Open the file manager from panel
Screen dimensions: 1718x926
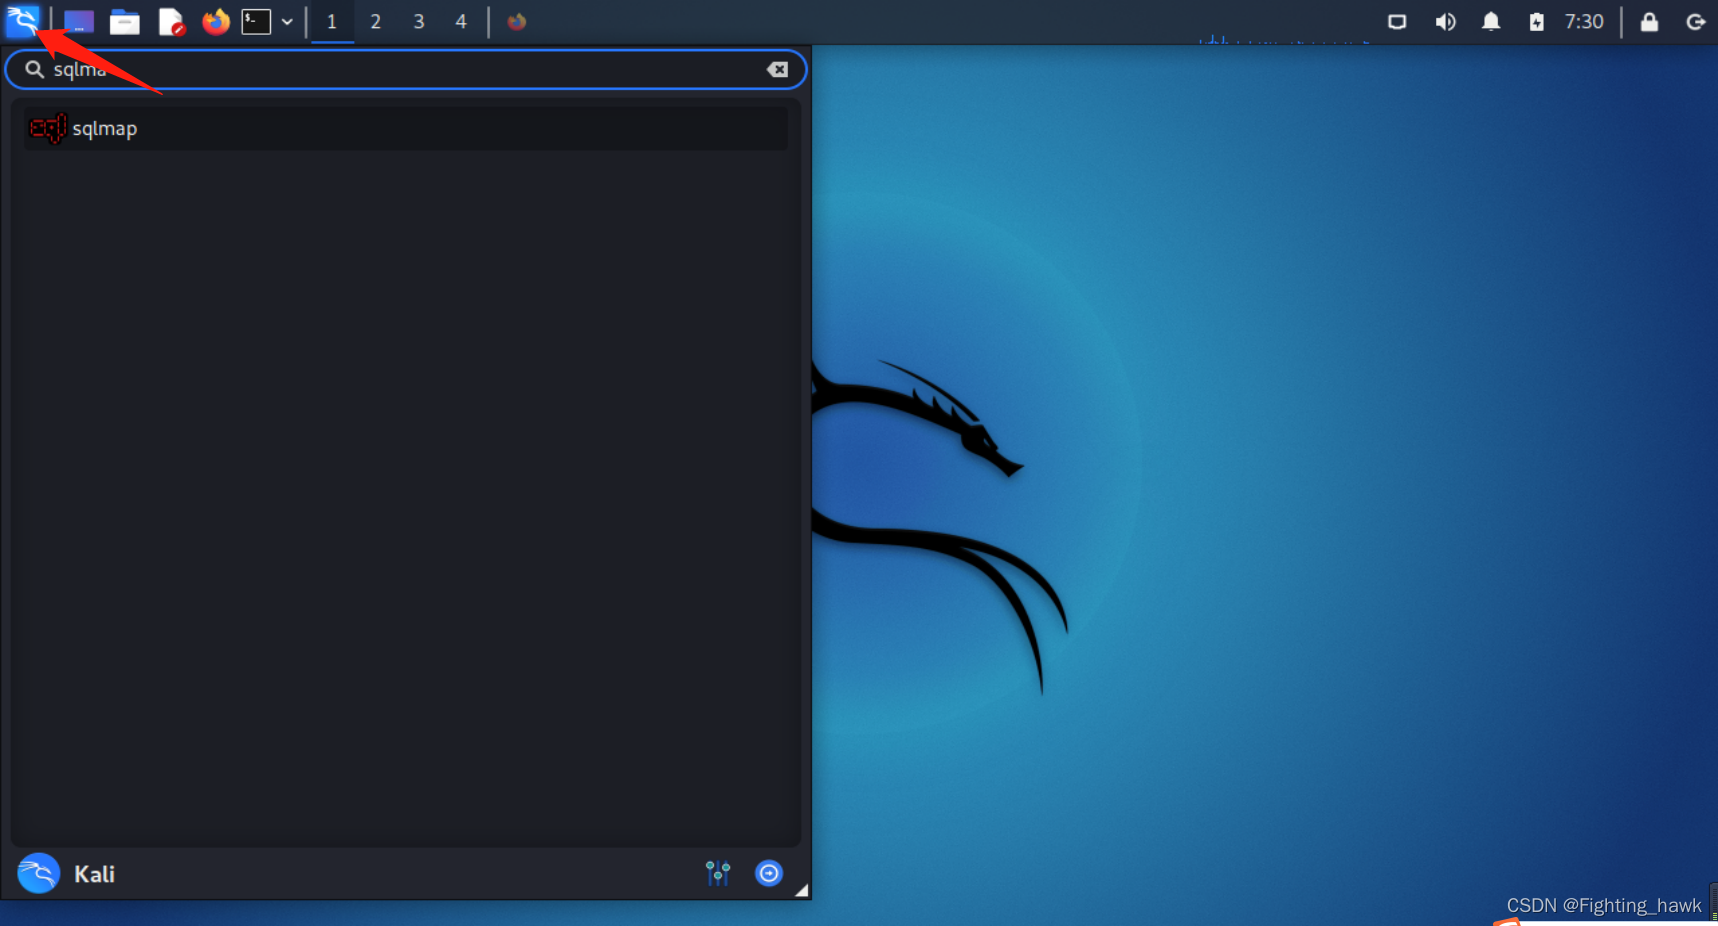tap(124, 22)
